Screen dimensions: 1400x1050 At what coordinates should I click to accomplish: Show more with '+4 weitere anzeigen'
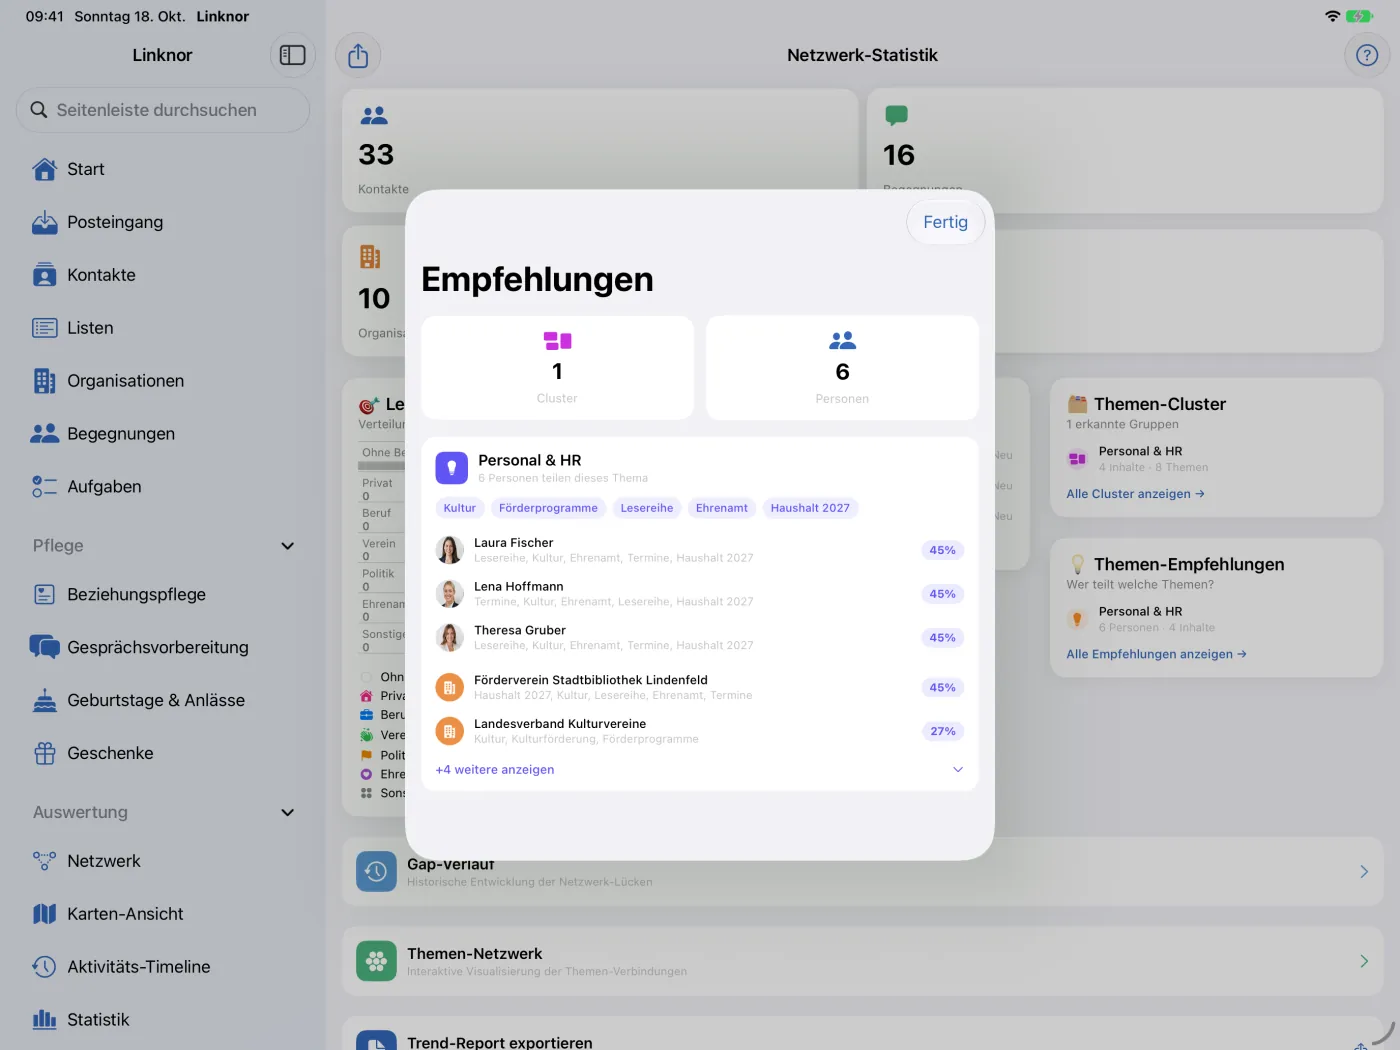[x=495, y=770]
